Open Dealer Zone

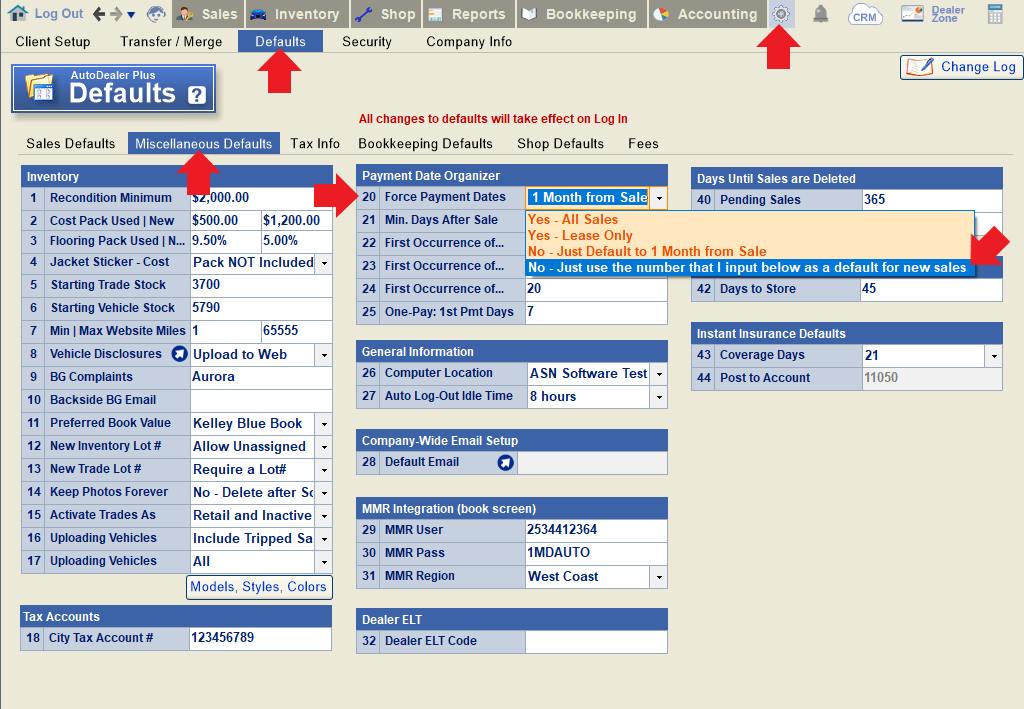coord(933,14)
